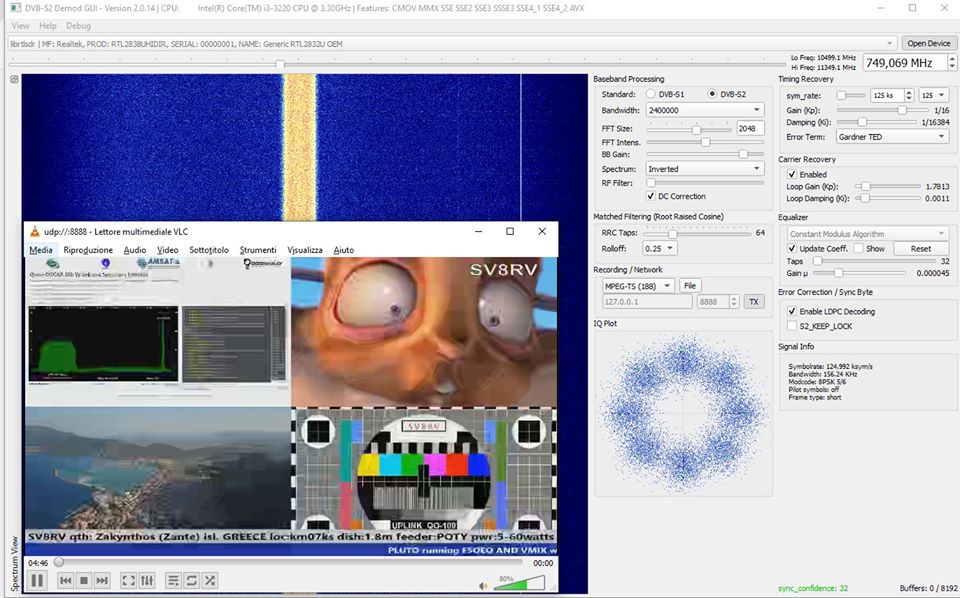The width and height of the screenshot is (960, 598).
Task: Open the VLC Audio menu
Action: (135, 250)
